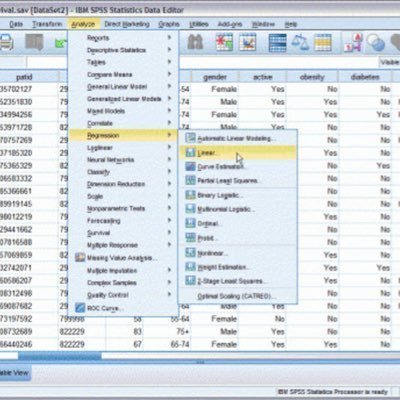
Task: Choose Descriptive Statistics in Analyze menu
Action: click(x=123, y=50)
